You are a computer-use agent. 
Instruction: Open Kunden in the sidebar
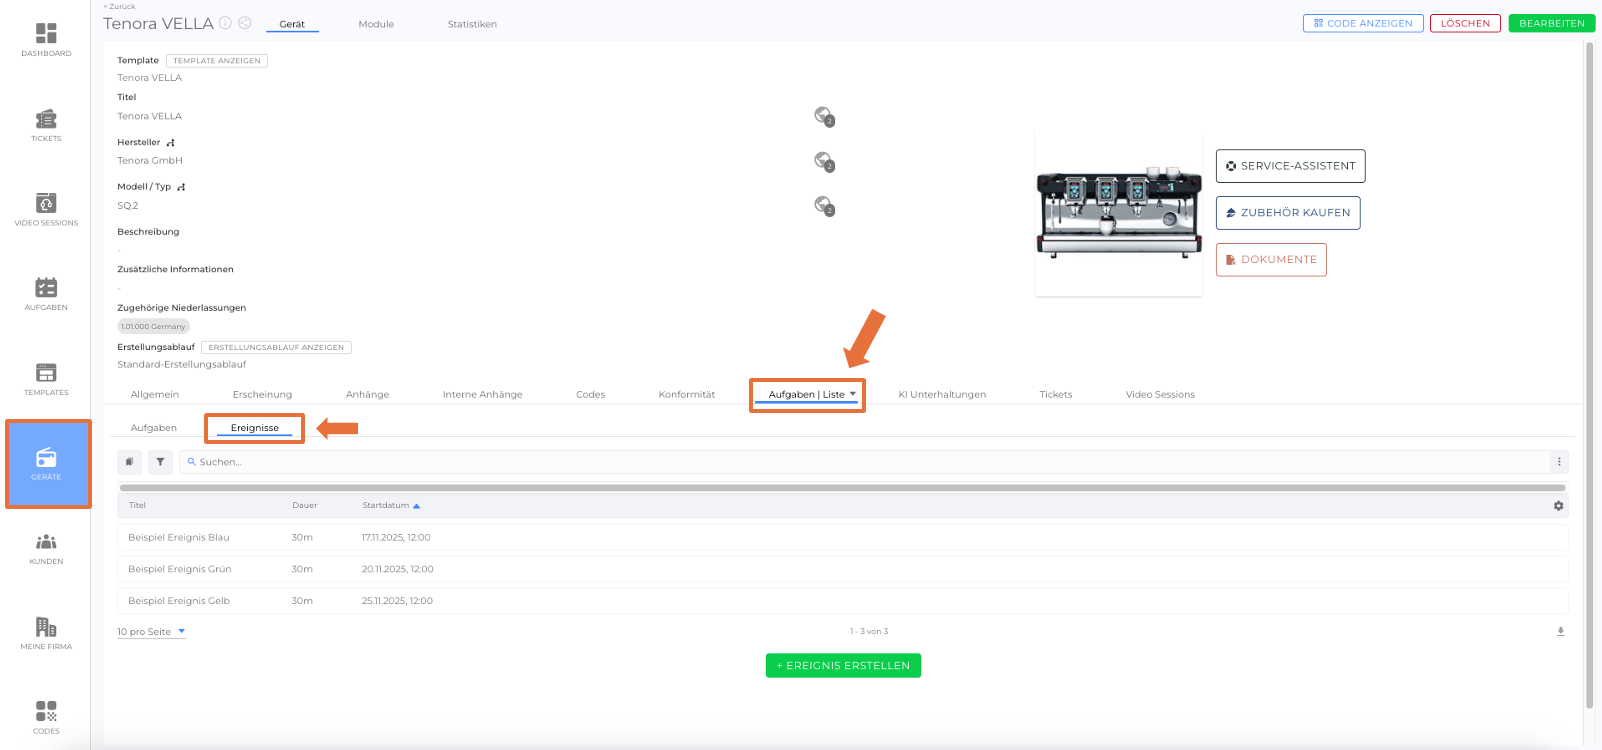coord(46,547)
